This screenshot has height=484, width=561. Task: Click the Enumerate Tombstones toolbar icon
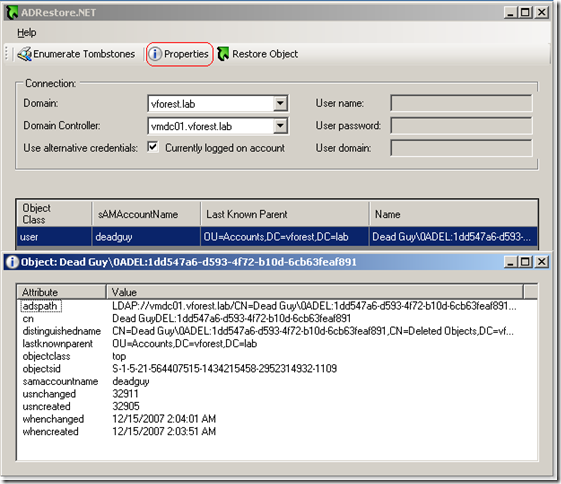tap(24, 54)
